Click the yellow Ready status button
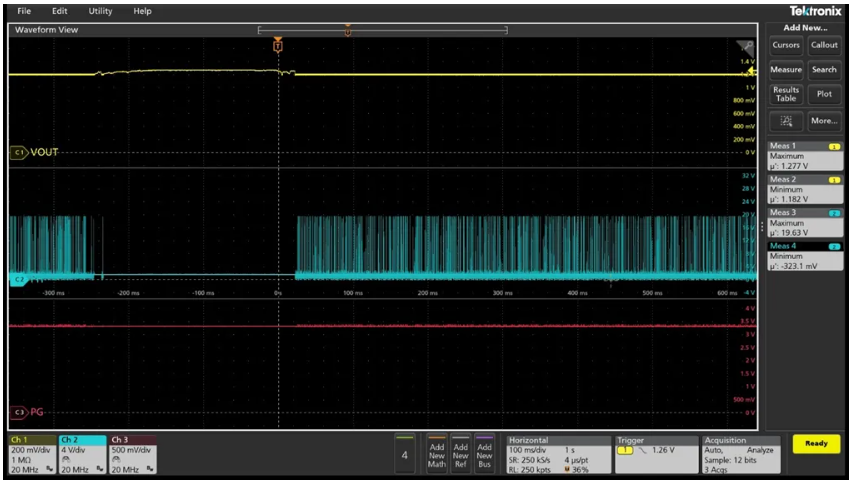 click(x=816, y=445)
